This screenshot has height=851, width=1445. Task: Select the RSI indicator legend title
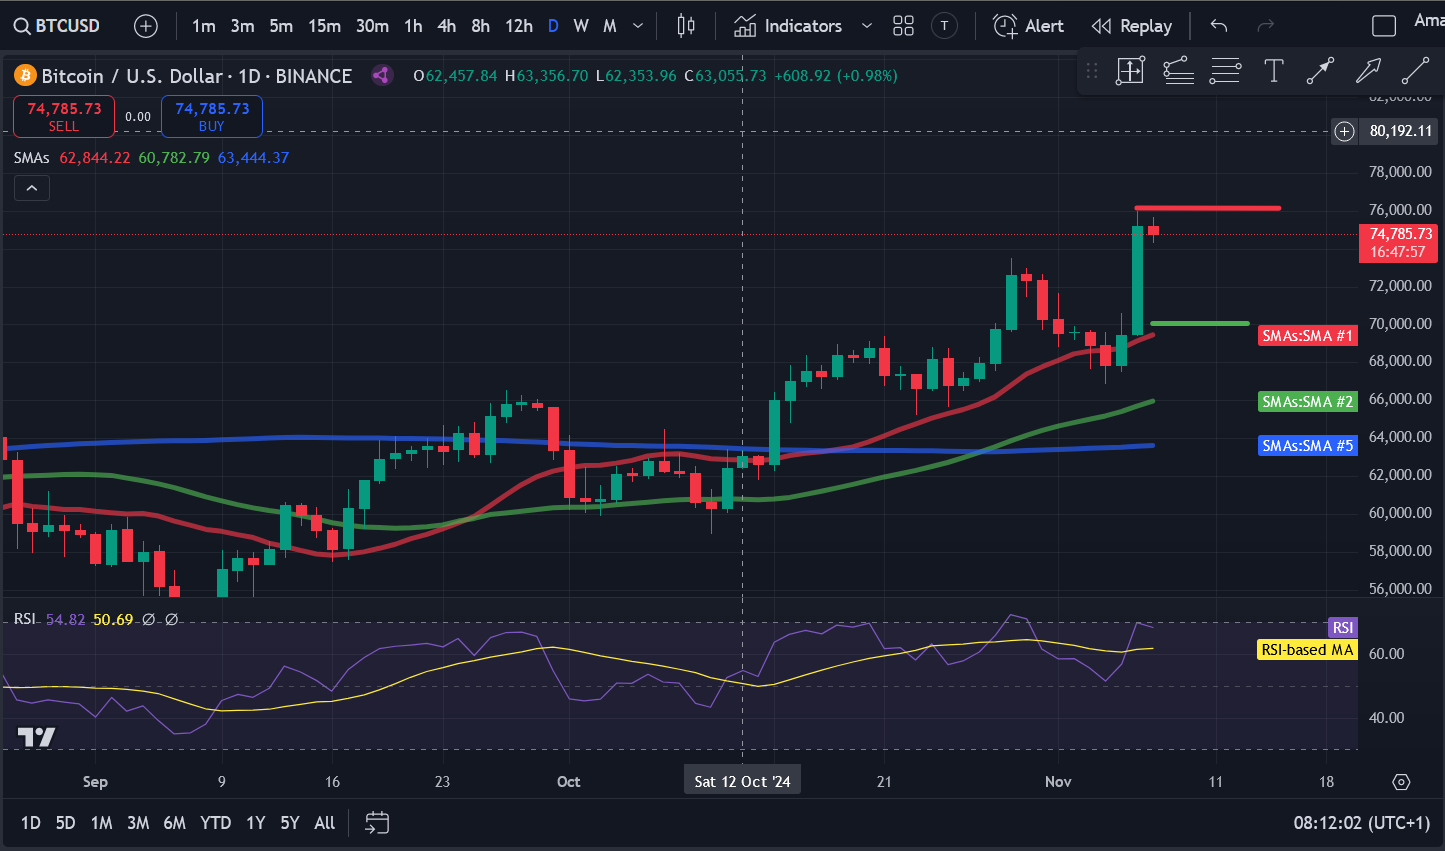pyautogui.click(x=25, y=620)
